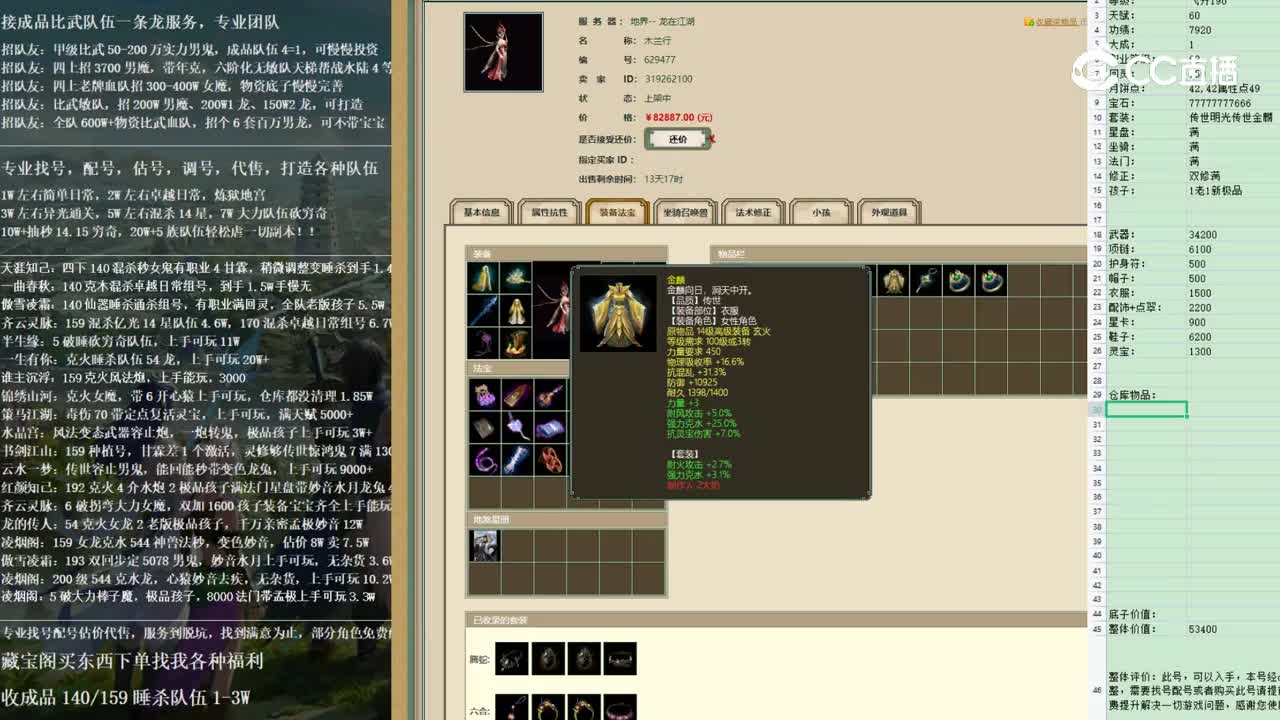Viewport: 1280px width, 720px height.
Task: Switch to the 基本信息 tab
Action: click(x=480, y=211)
